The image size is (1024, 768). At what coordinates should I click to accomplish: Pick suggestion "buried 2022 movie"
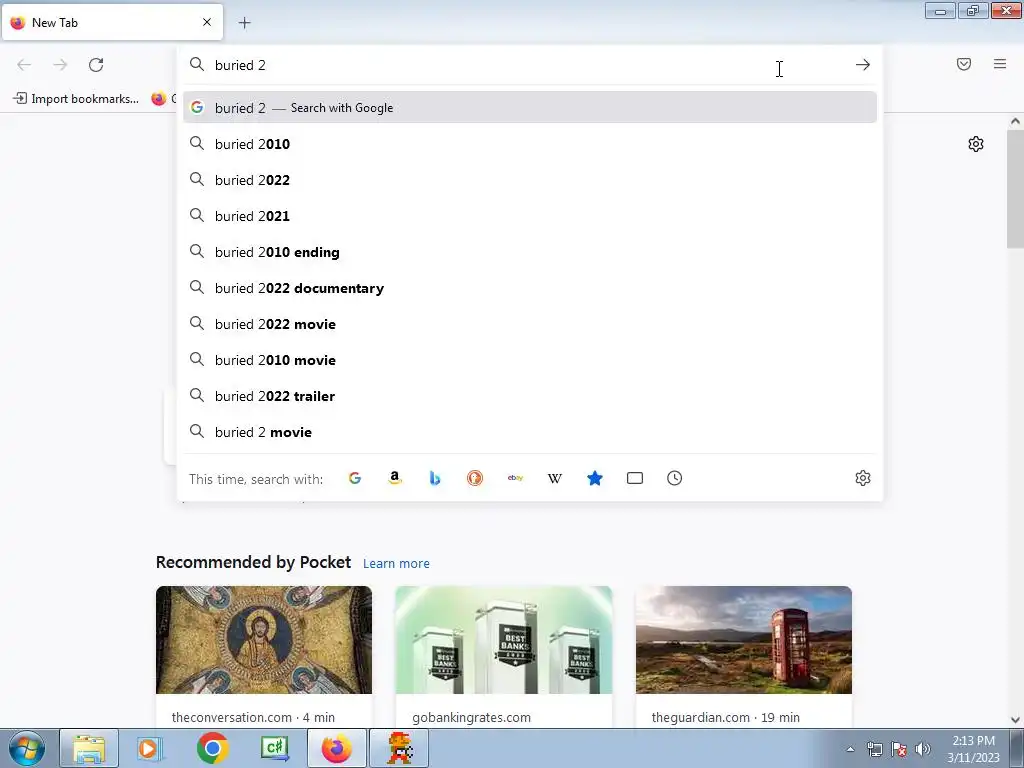tap(530, 324)
